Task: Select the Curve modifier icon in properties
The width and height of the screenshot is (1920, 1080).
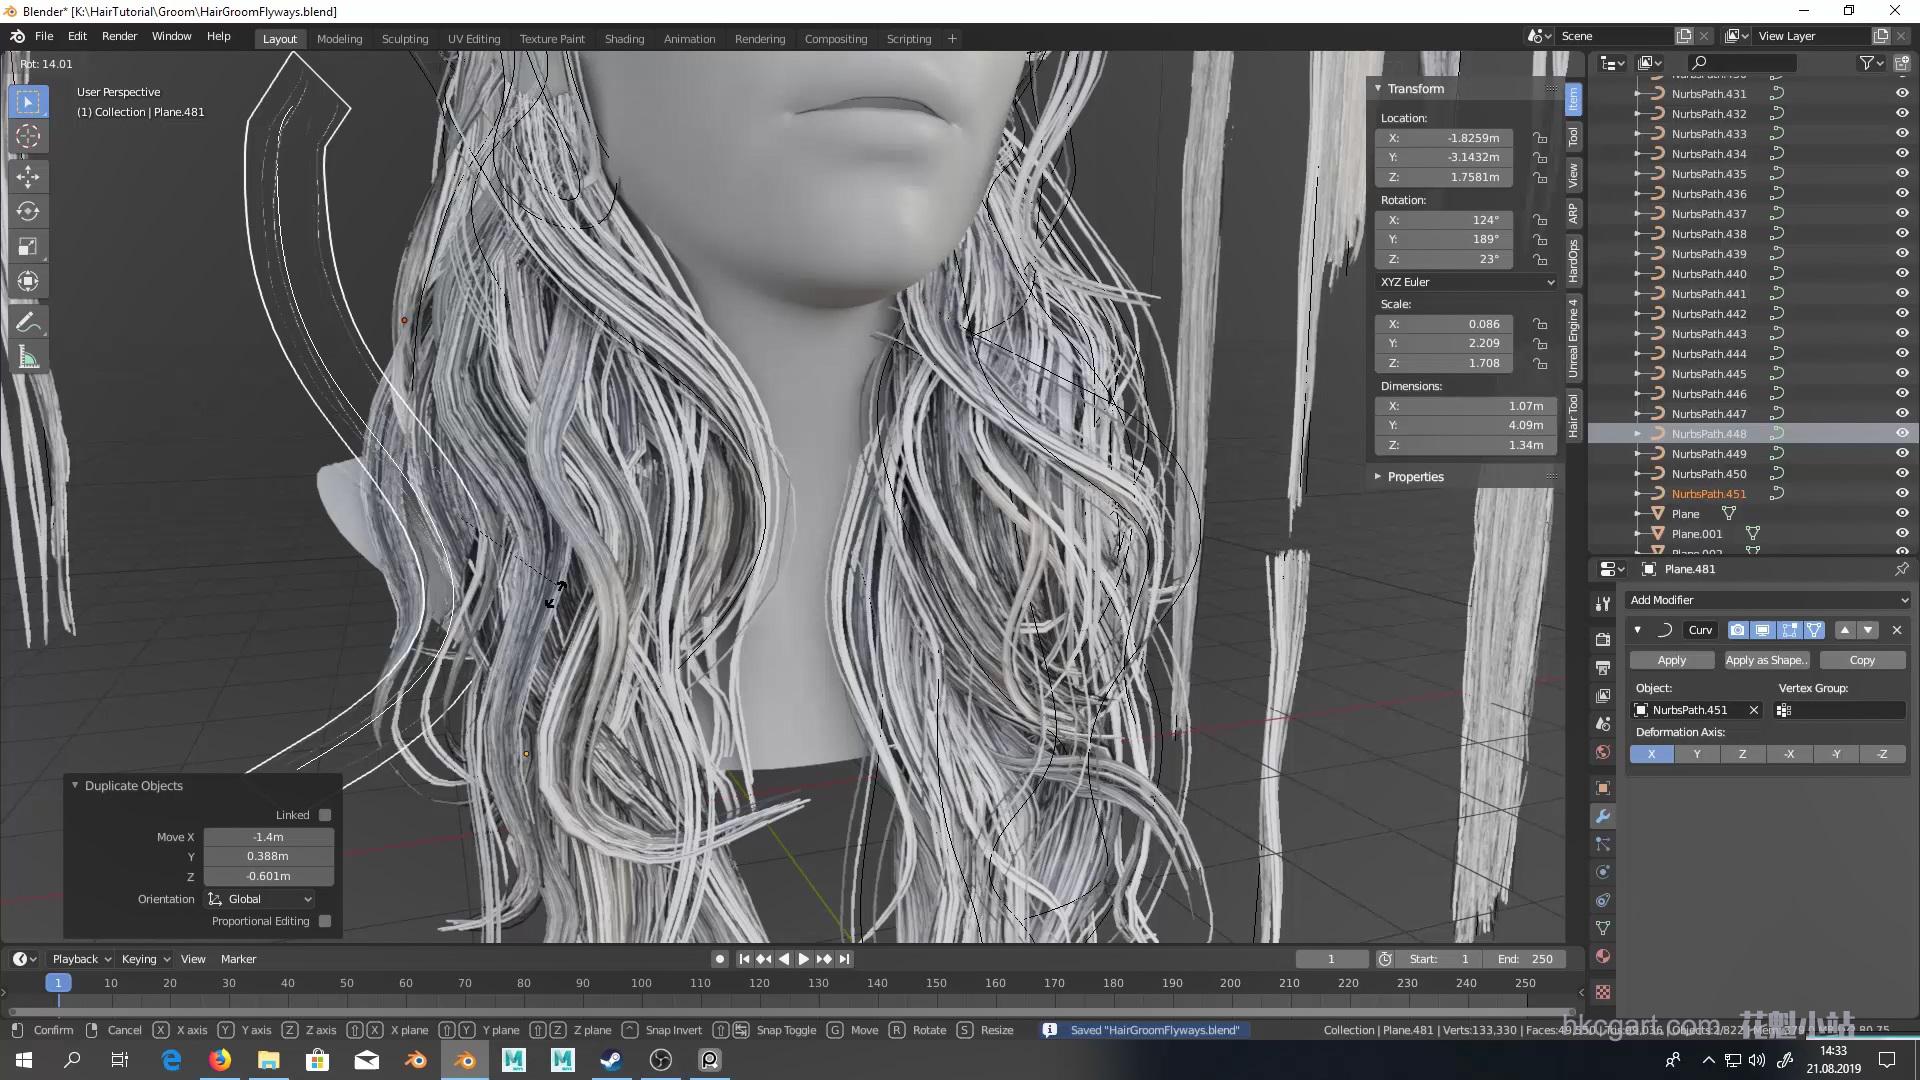Action: tap(1665, 629)
